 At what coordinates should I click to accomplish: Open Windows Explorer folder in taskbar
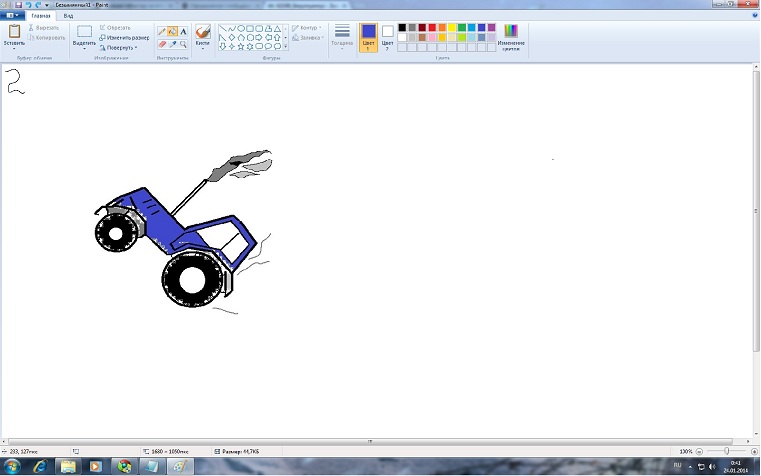[x=68, y=467]
